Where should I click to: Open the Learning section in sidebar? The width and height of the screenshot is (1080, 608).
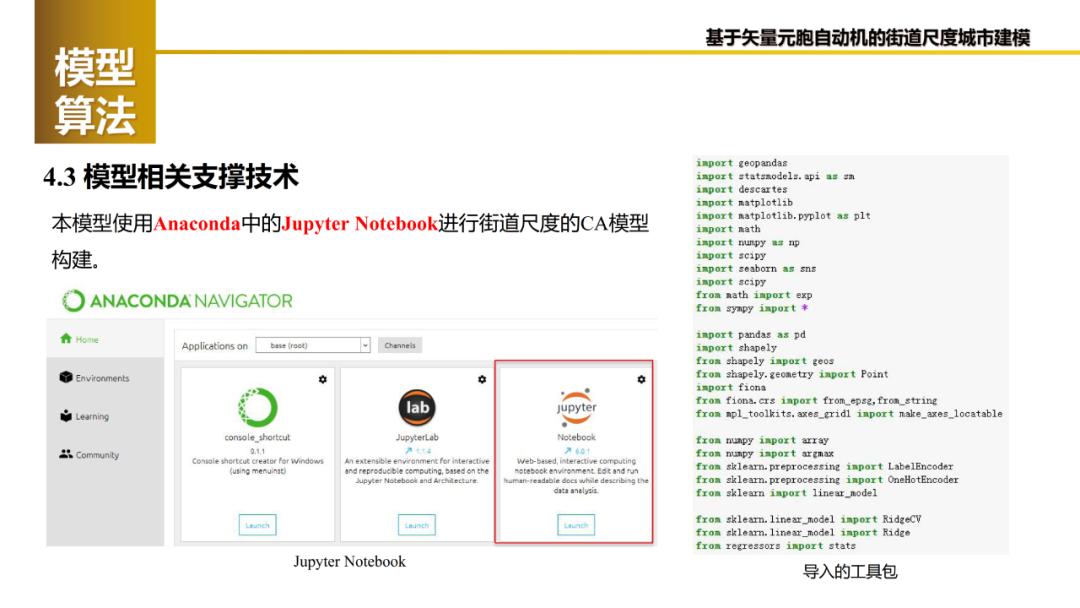[x=85, y=417]
